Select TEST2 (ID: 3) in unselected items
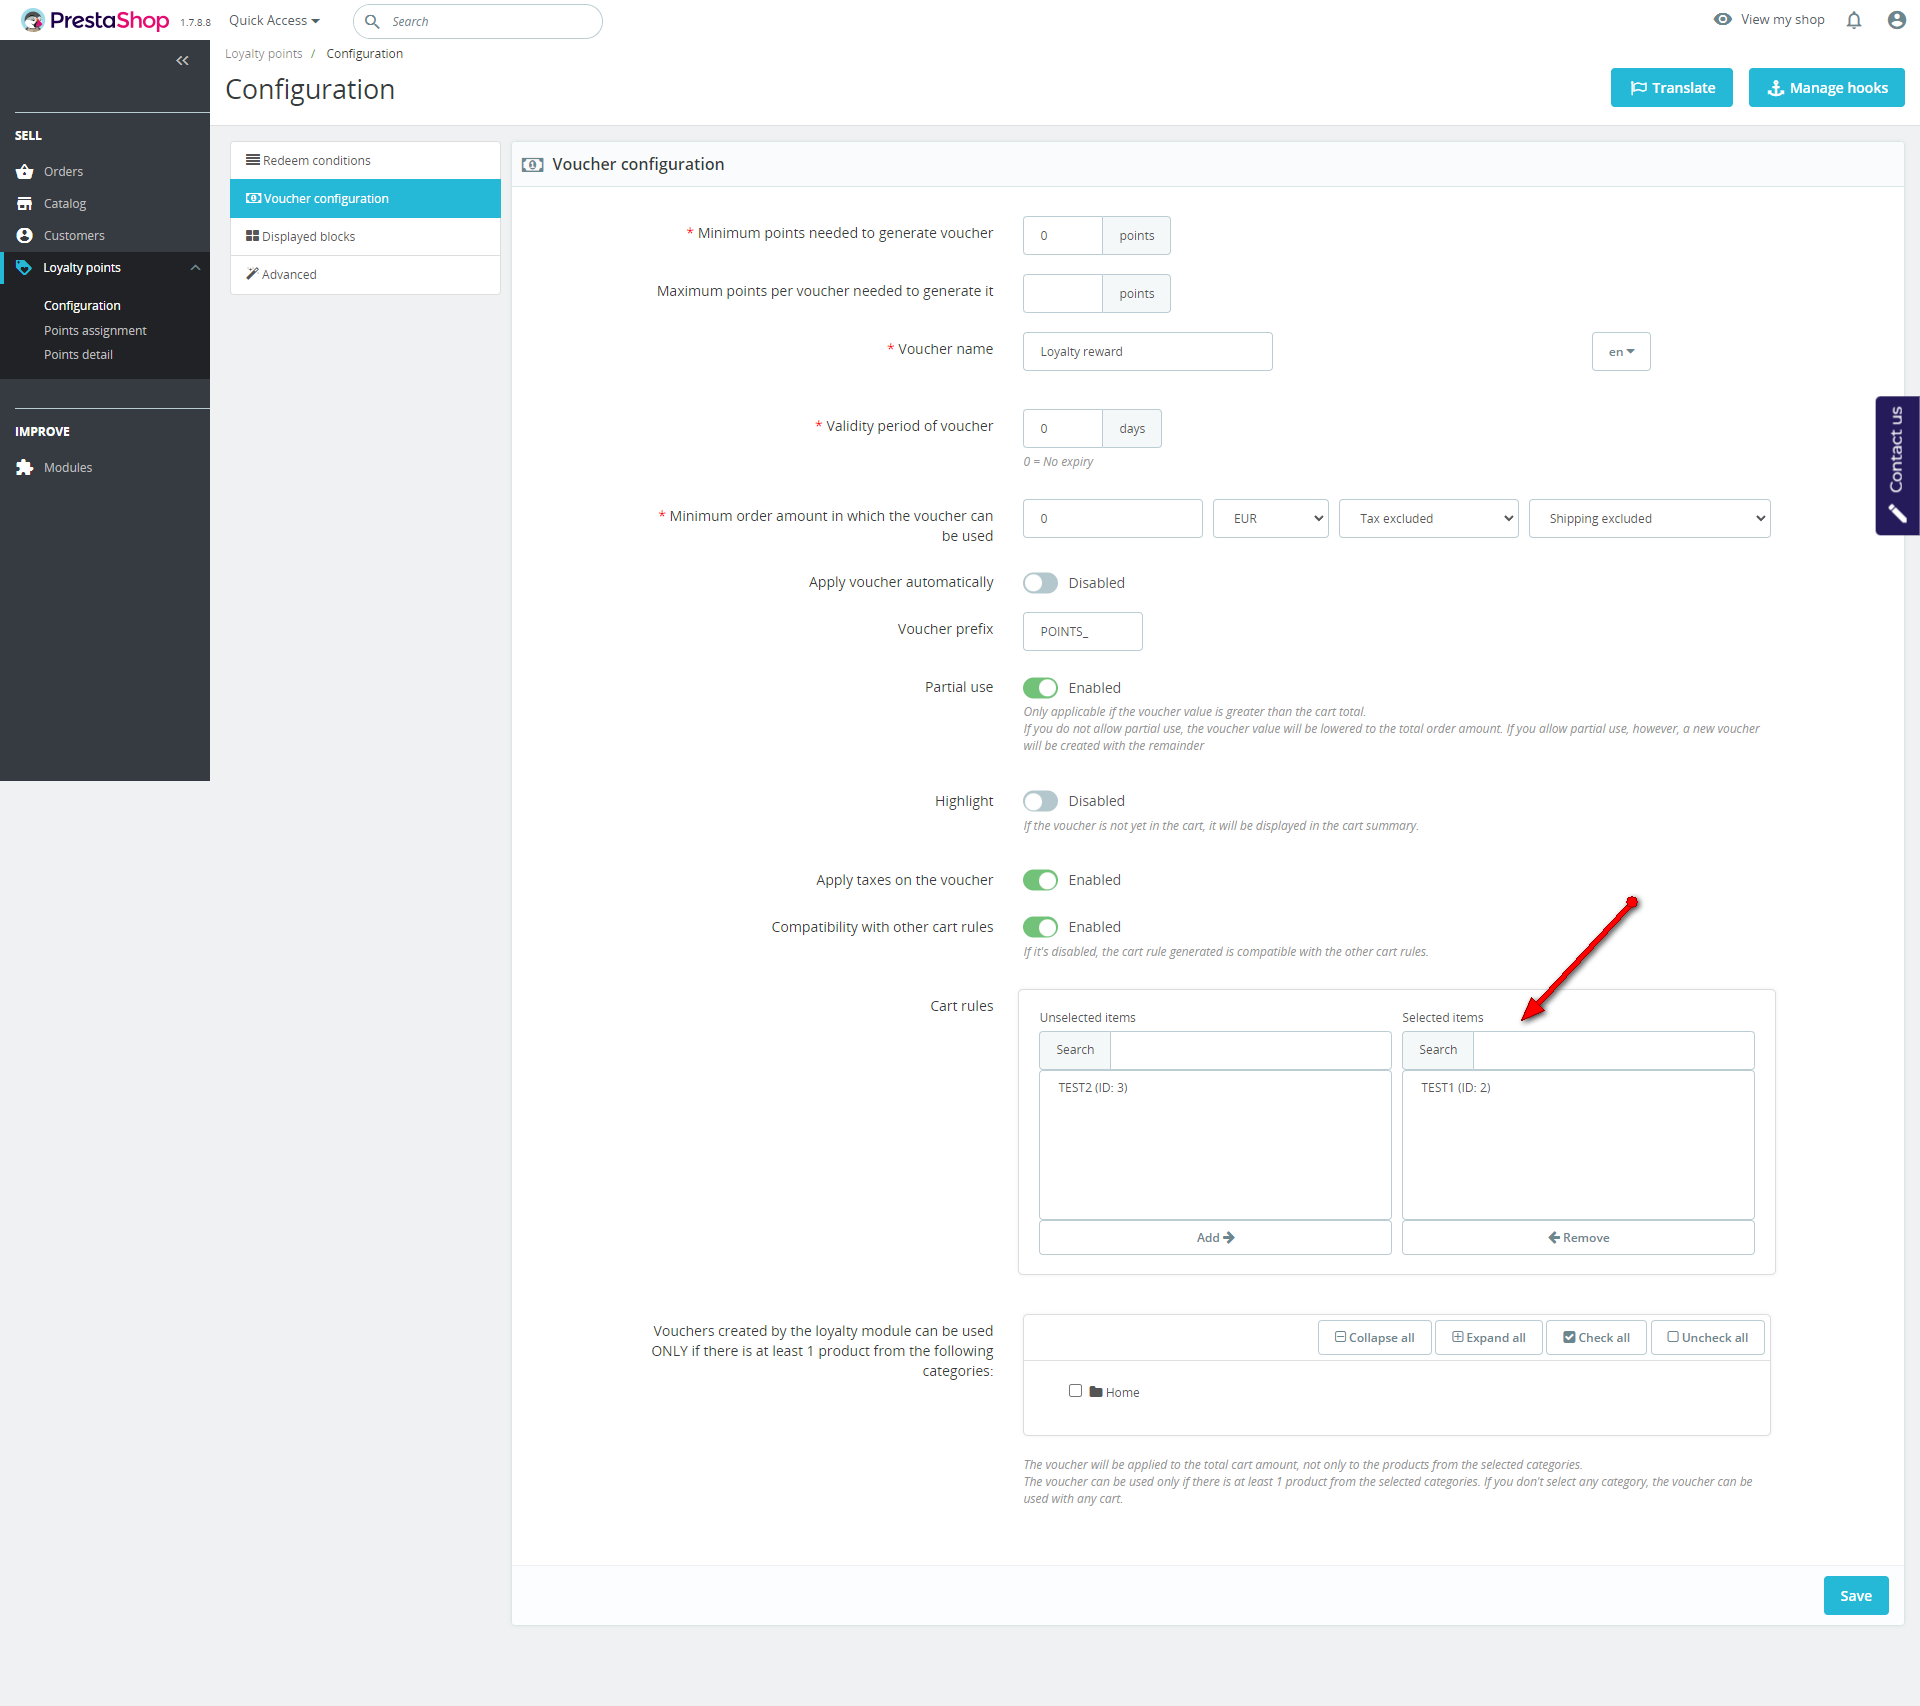 (x=1093, y=1088)
